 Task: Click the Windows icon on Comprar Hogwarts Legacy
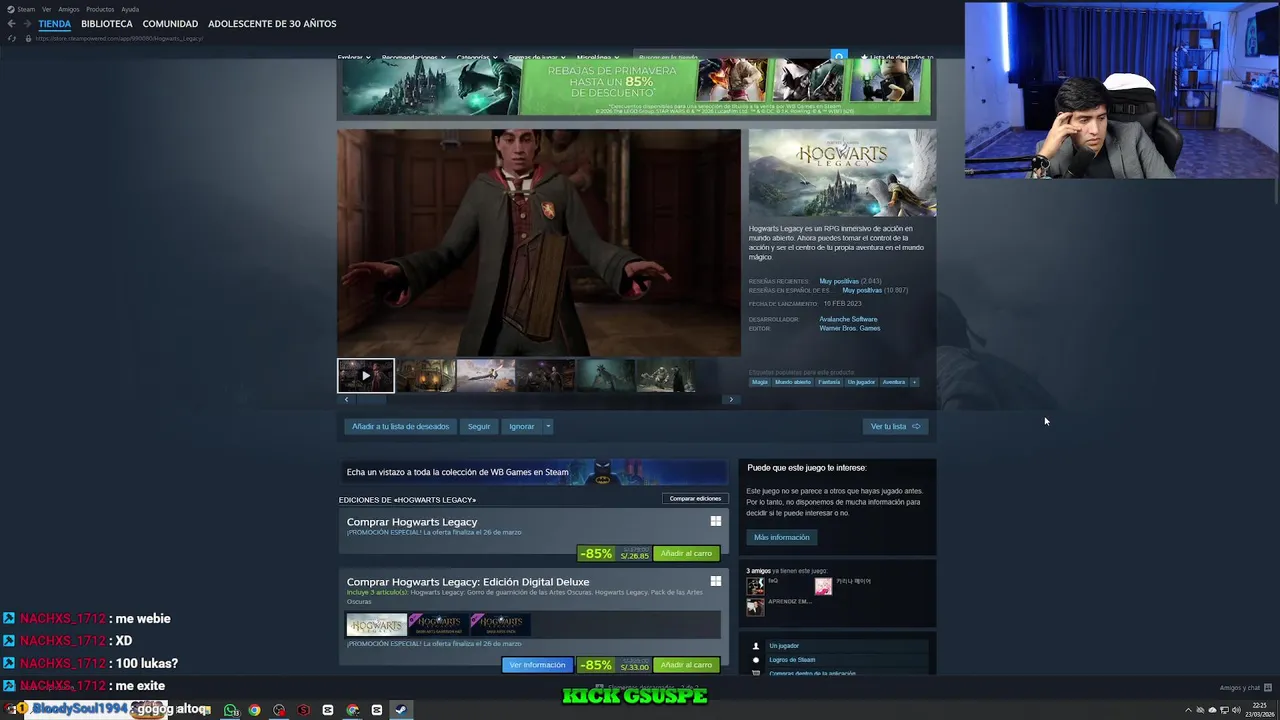pyautogui.click(x=715, y=521)
